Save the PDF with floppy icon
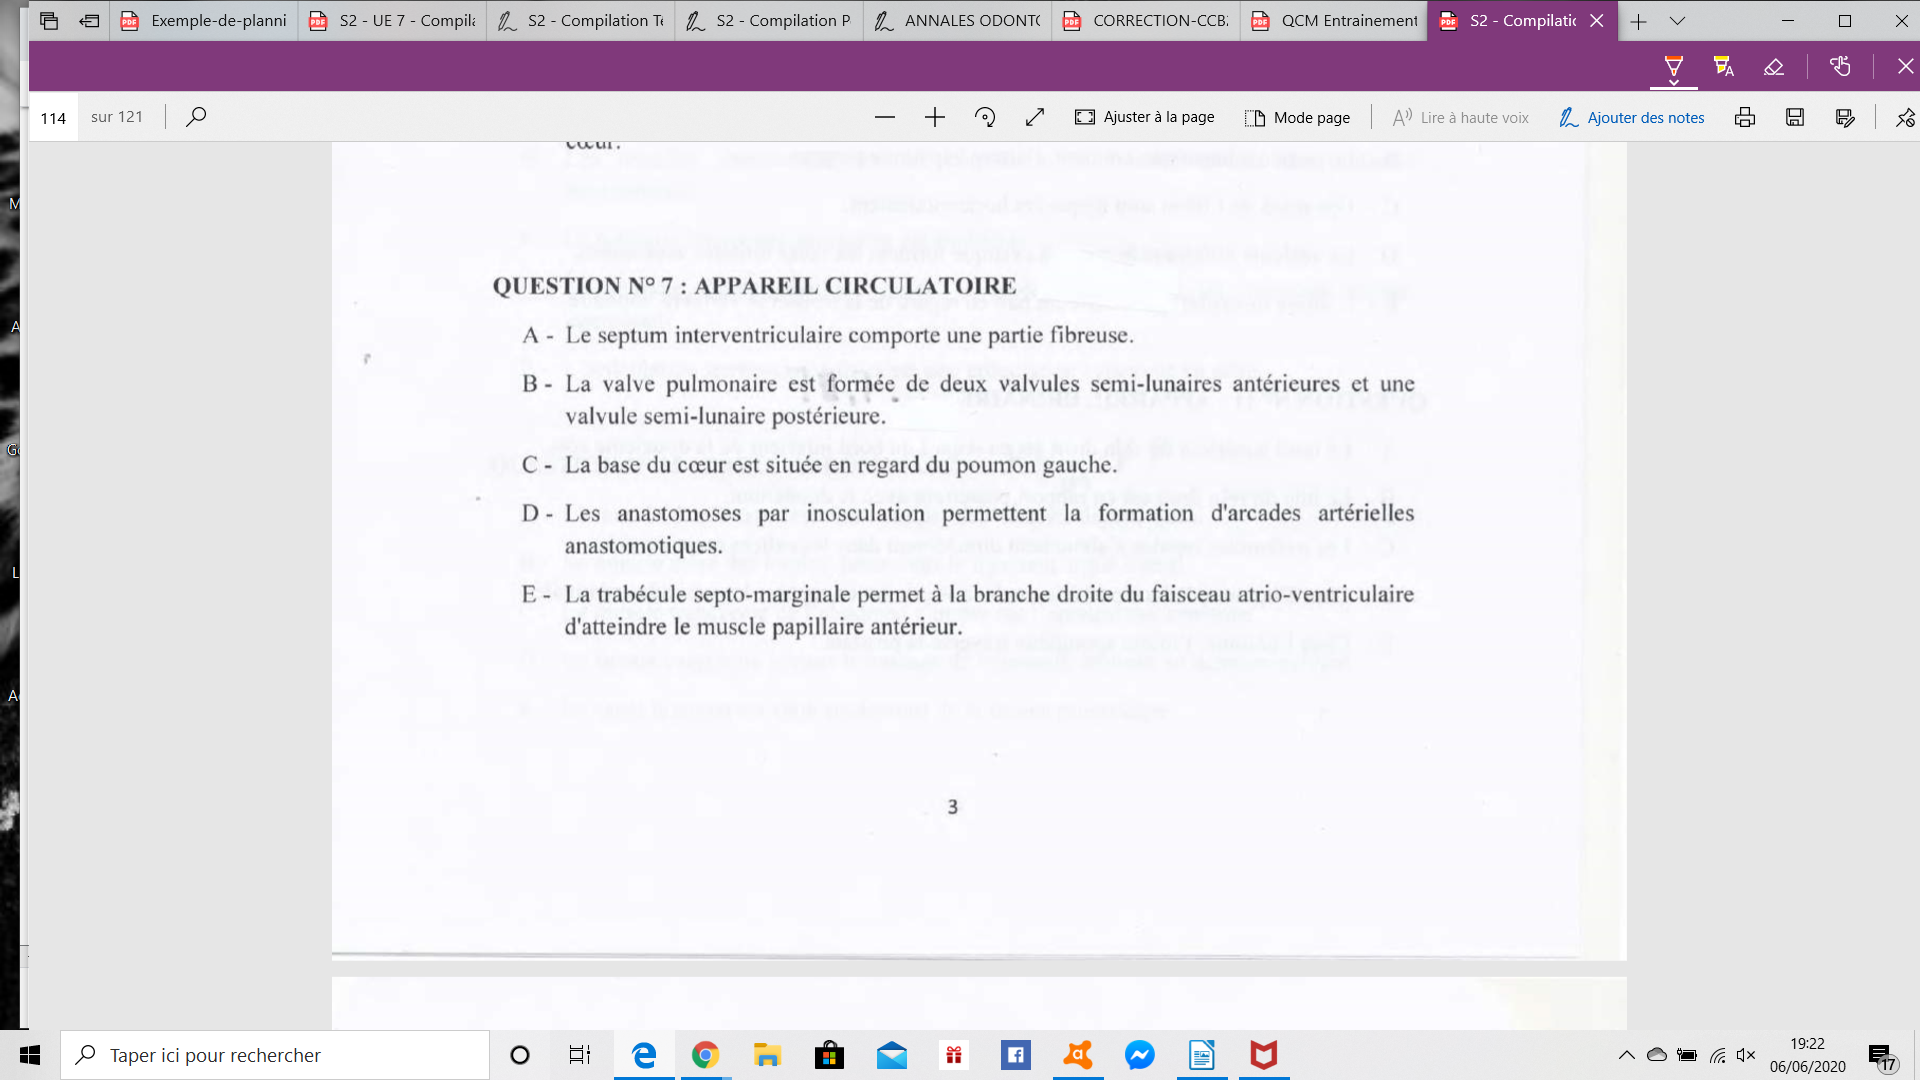The width and height of the screenshot is (1920, 1080). [x=1795, y=117]
